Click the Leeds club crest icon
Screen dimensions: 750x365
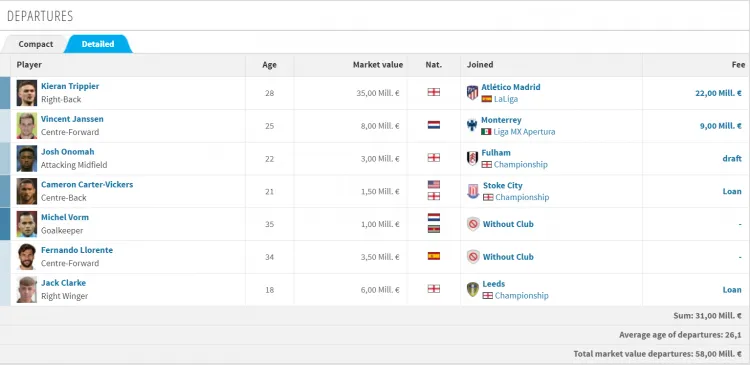pos(473,289)
